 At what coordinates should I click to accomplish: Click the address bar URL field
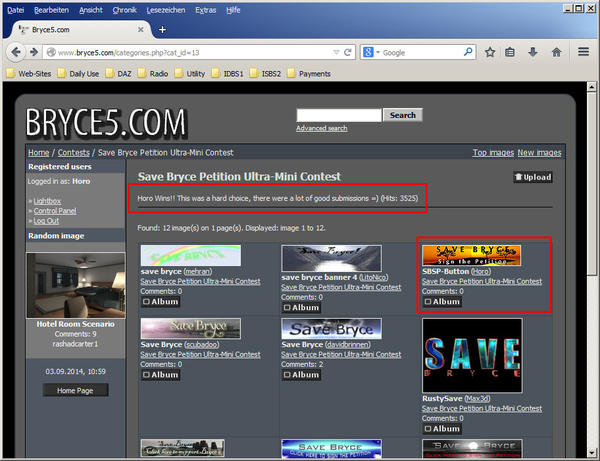[x=193, y=52]
